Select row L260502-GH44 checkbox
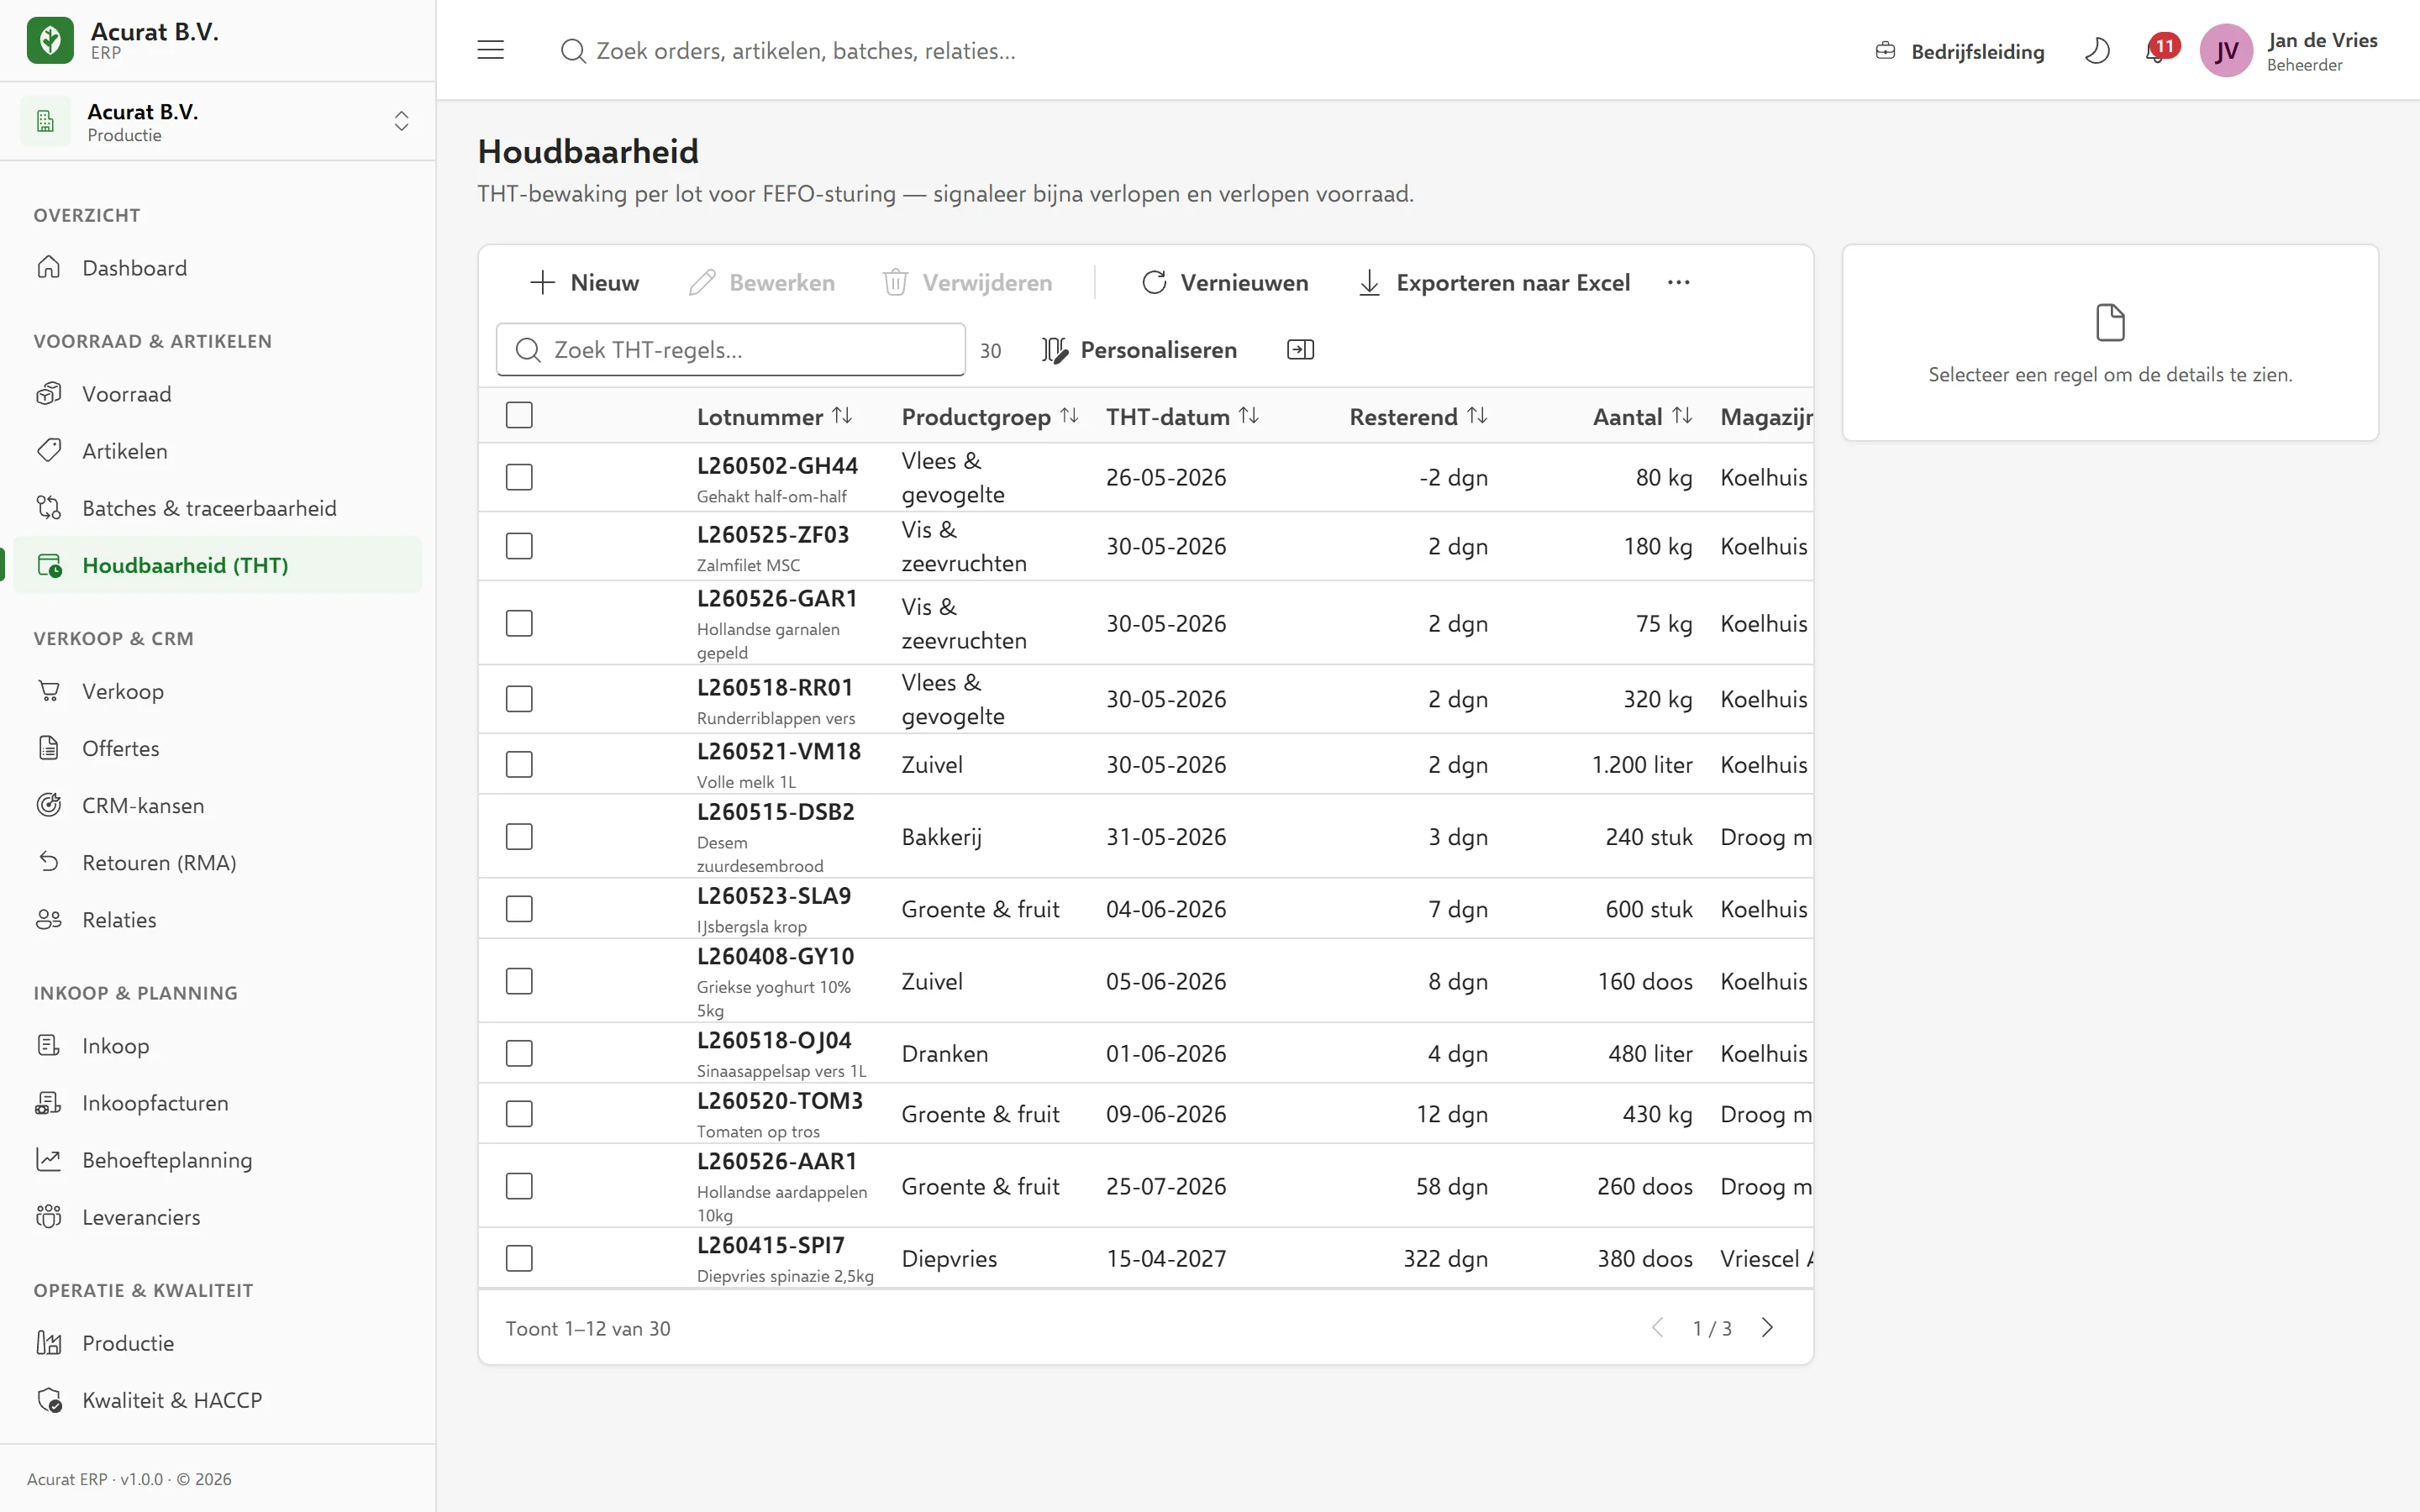 point(519,477)
